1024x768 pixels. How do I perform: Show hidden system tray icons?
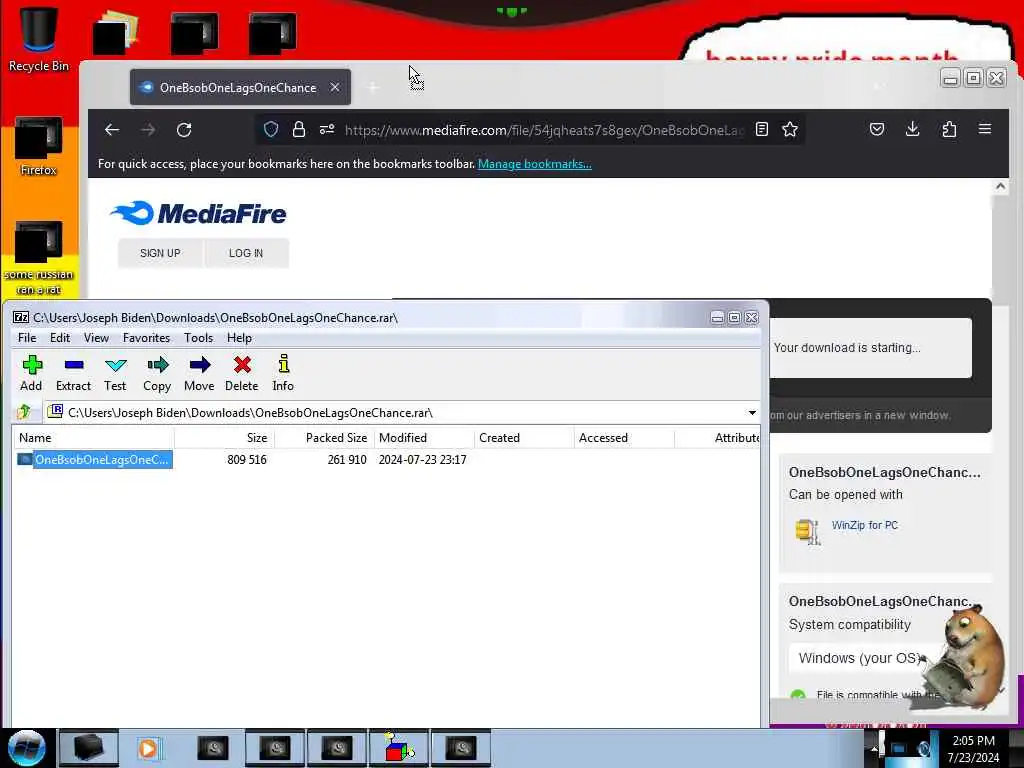point(874,749)
